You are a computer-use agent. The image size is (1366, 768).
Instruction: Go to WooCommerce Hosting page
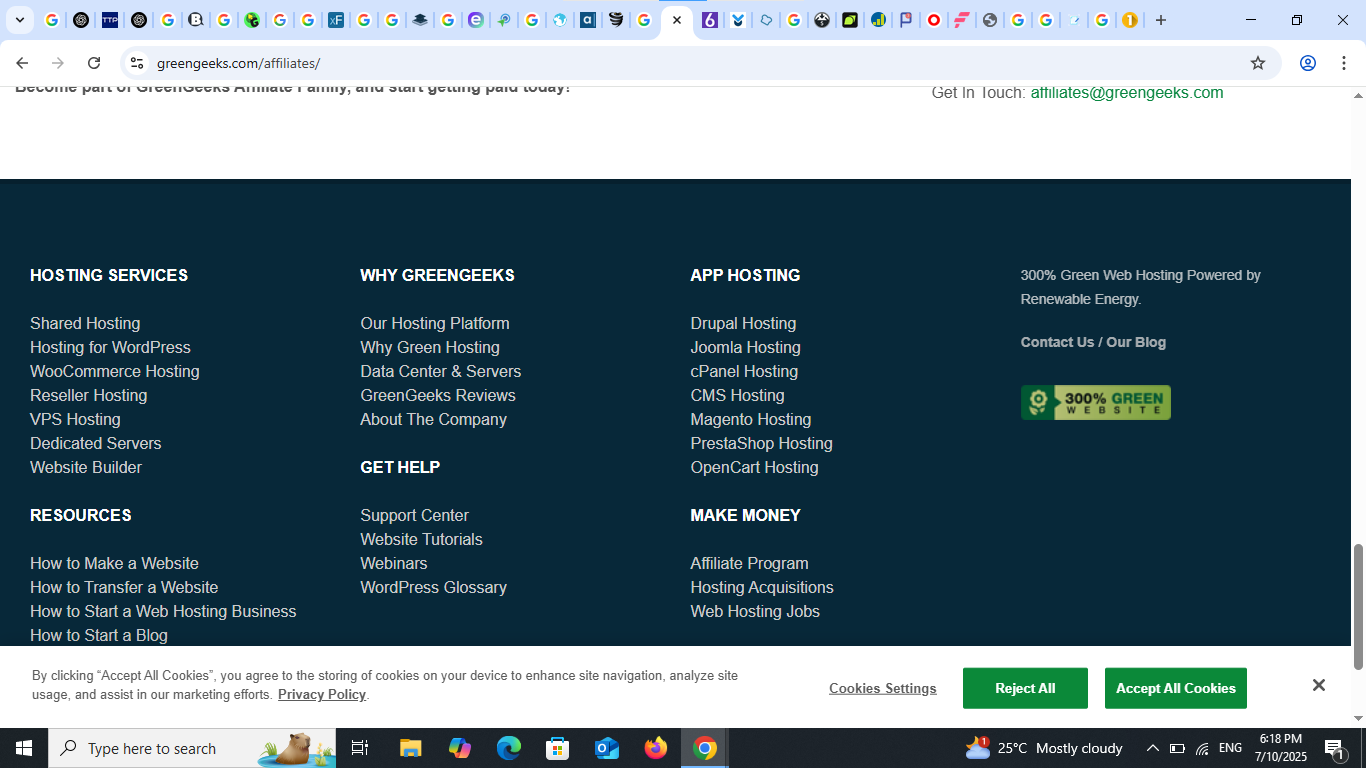click(115, 371)
